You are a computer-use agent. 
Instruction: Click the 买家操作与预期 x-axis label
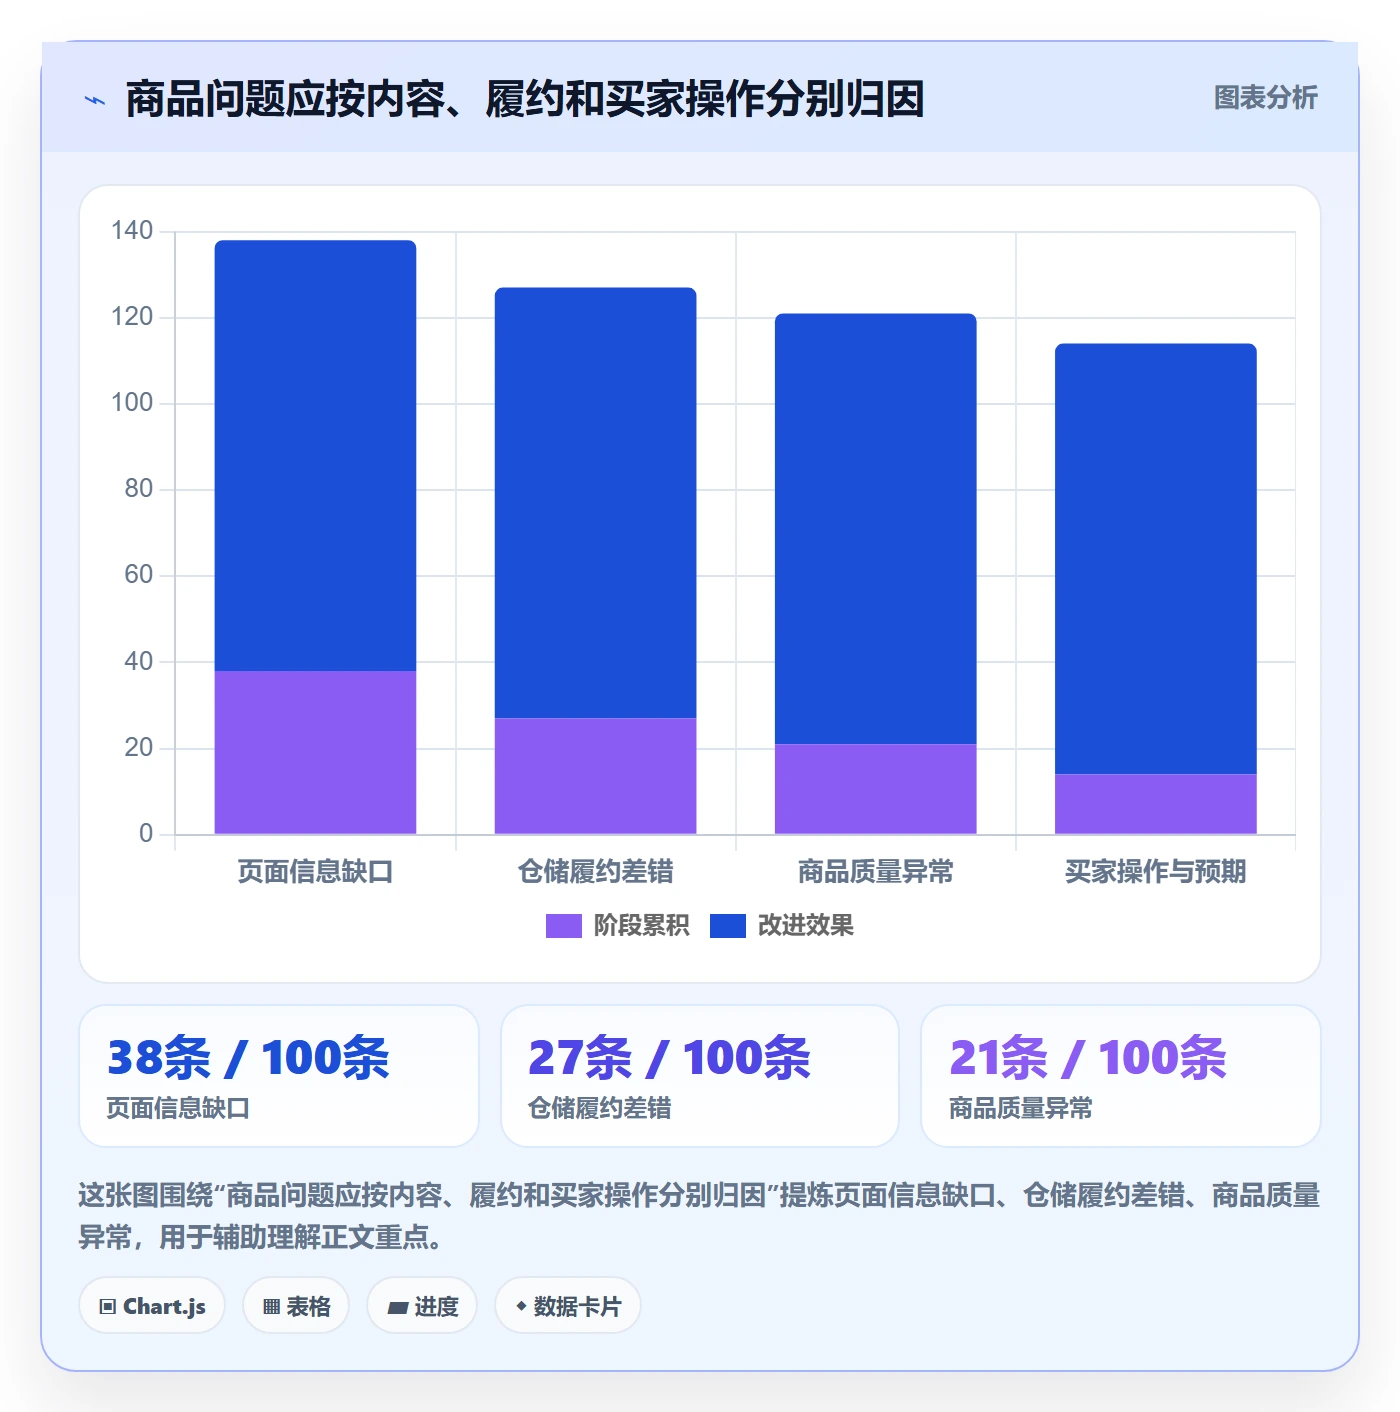(1155, 872)
